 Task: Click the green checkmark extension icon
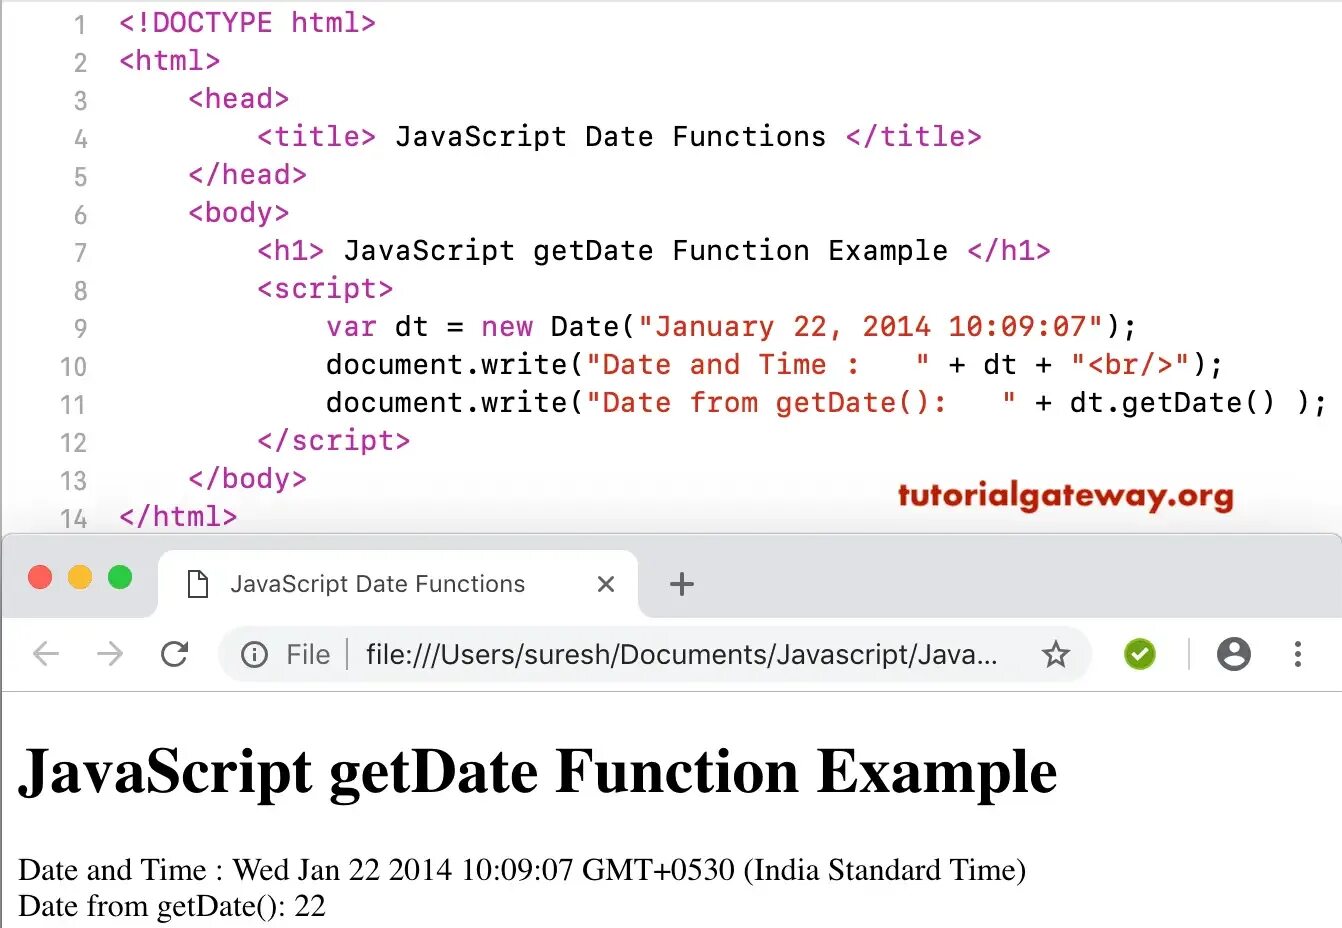click(x=1140, y=654)
